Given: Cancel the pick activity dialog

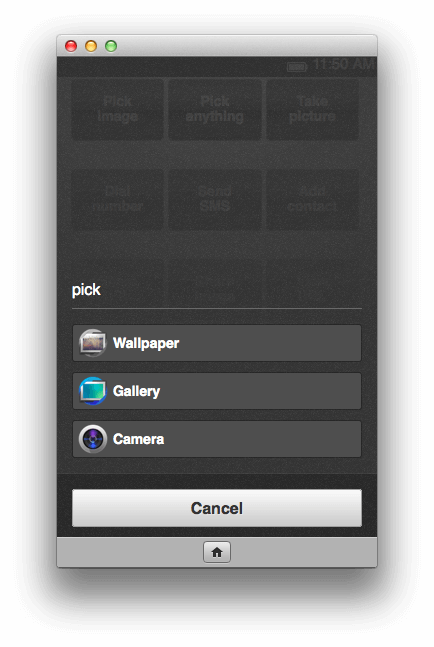Looking at the screenshot, I should [x=217, y=508].
